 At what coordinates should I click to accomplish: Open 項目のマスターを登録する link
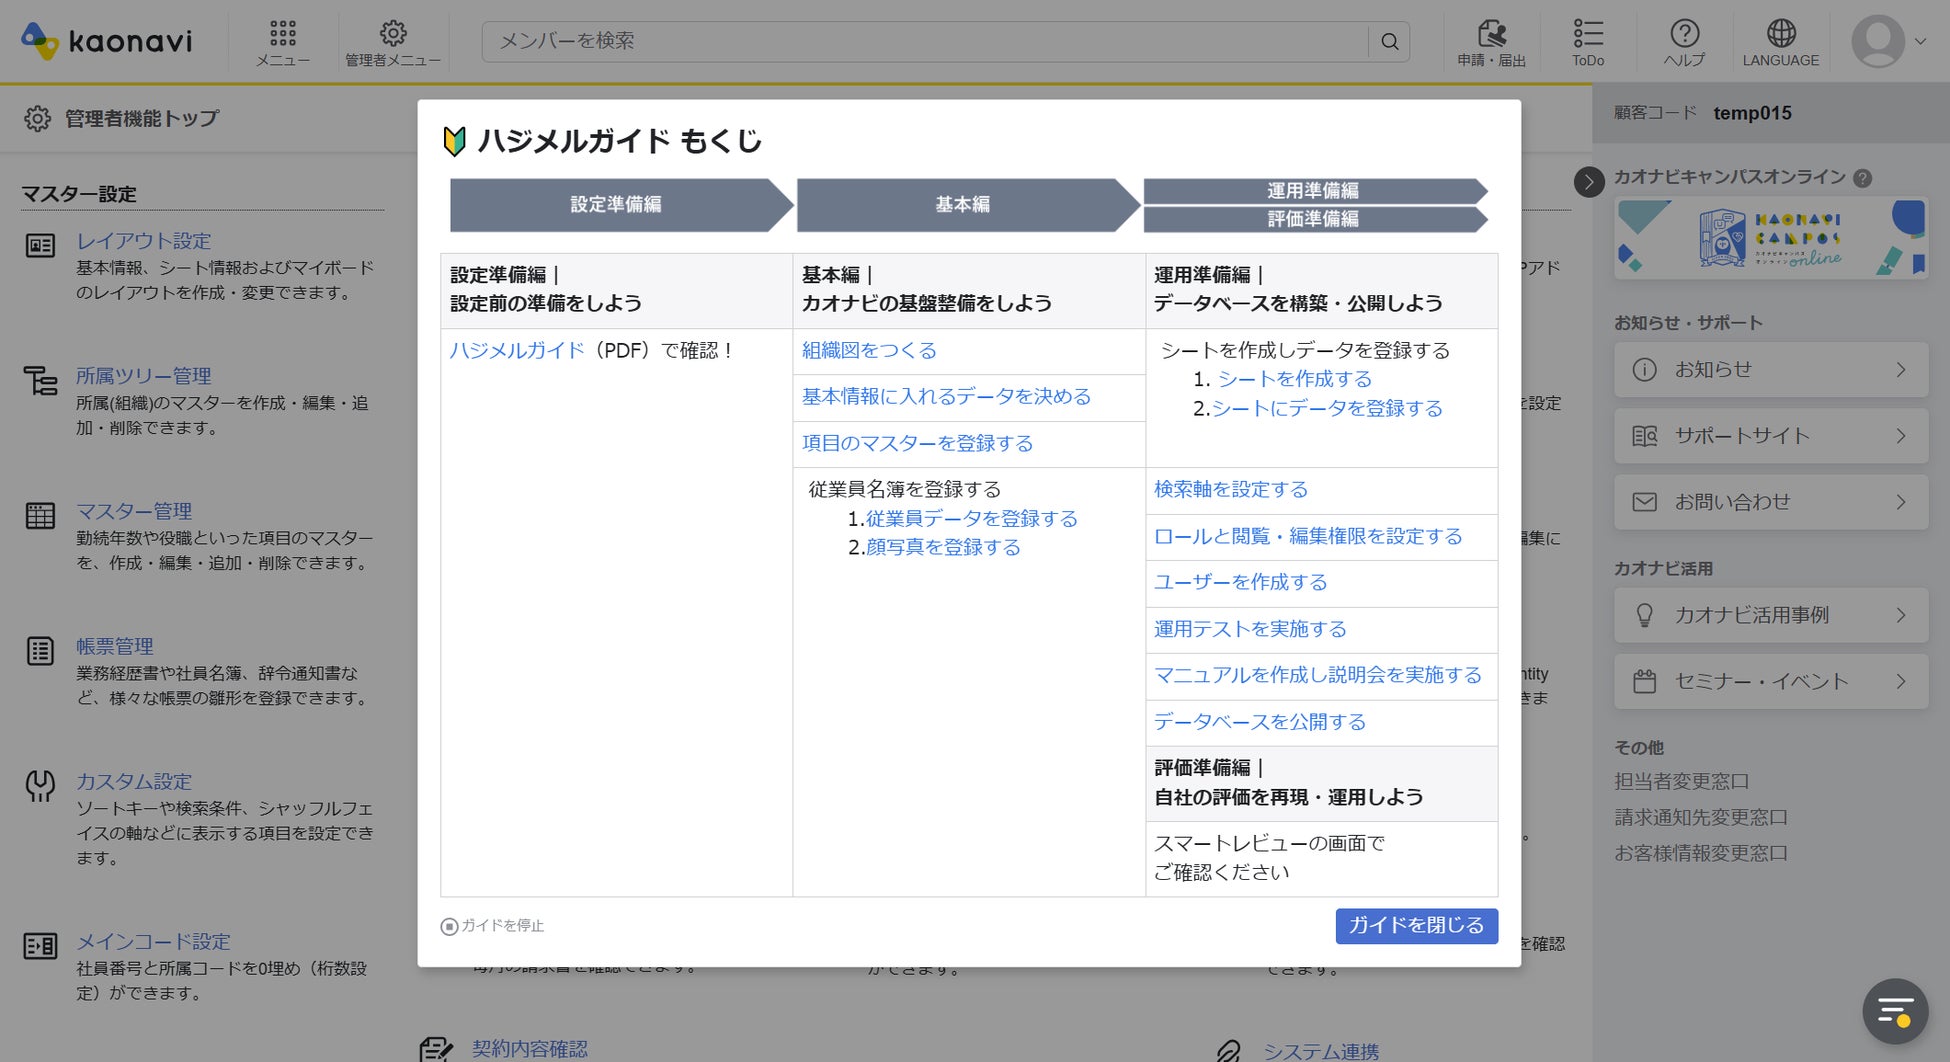917,444
